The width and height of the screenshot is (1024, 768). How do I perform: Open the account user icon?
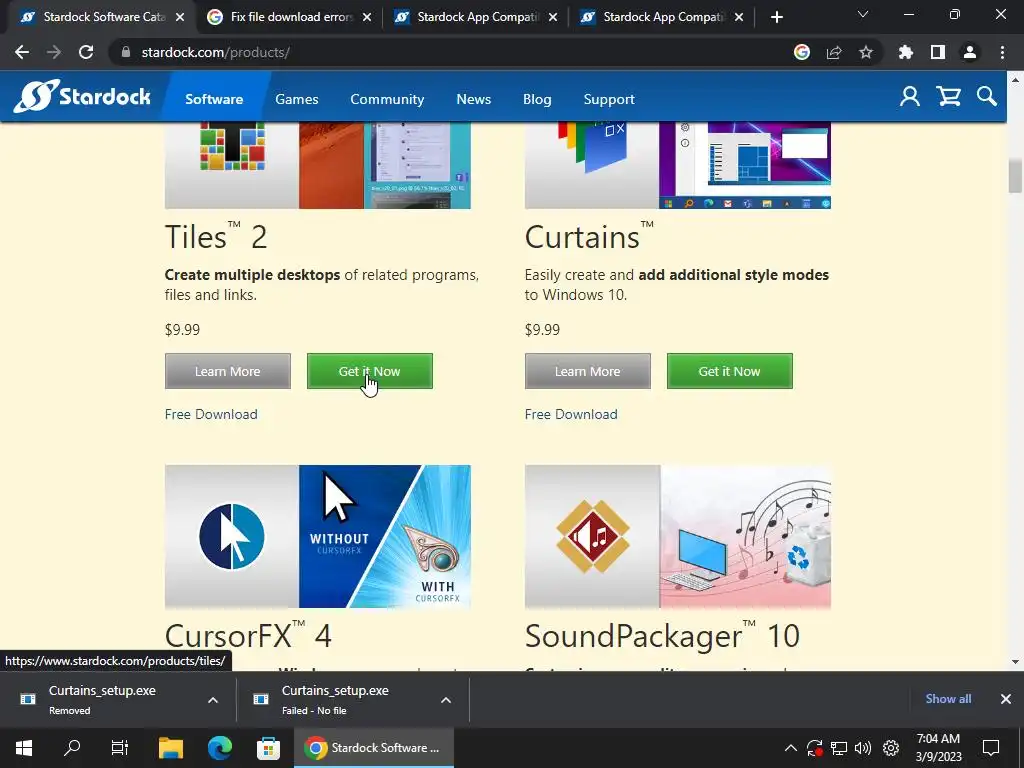[910, 97]
